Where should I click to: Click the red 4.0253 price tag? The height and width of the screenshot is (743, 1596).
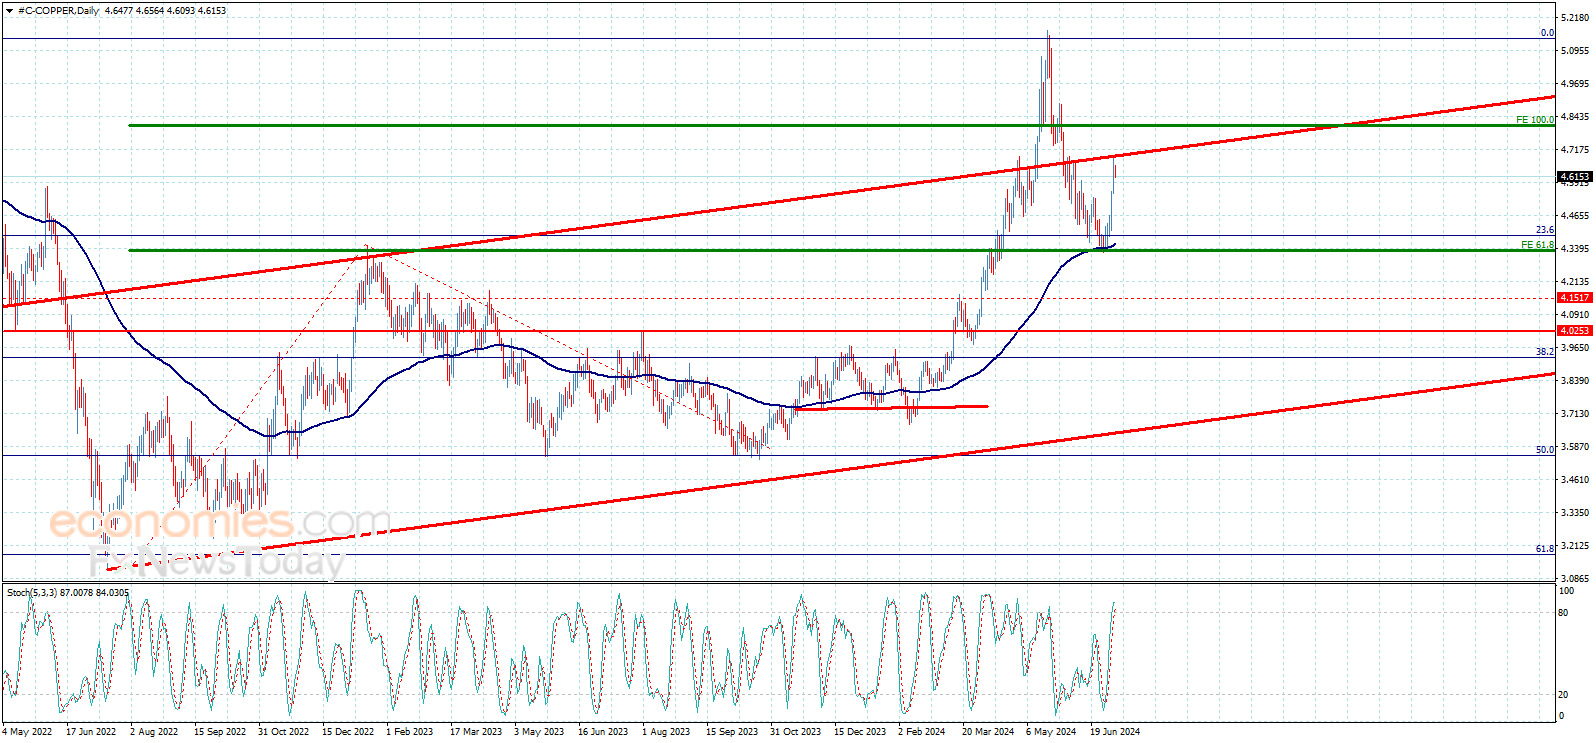point(1575,331)
